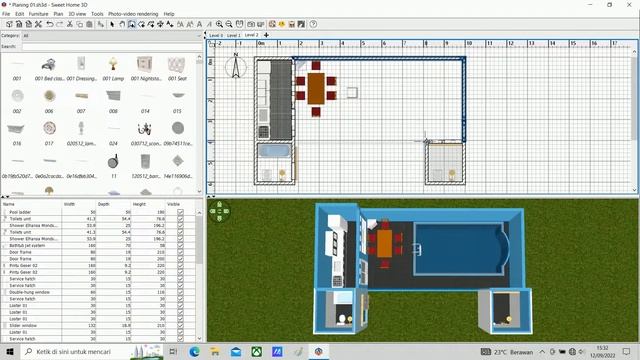Sort furniture by Depth column header
This screenshot has width=640, height=360.
click(113, 204)
